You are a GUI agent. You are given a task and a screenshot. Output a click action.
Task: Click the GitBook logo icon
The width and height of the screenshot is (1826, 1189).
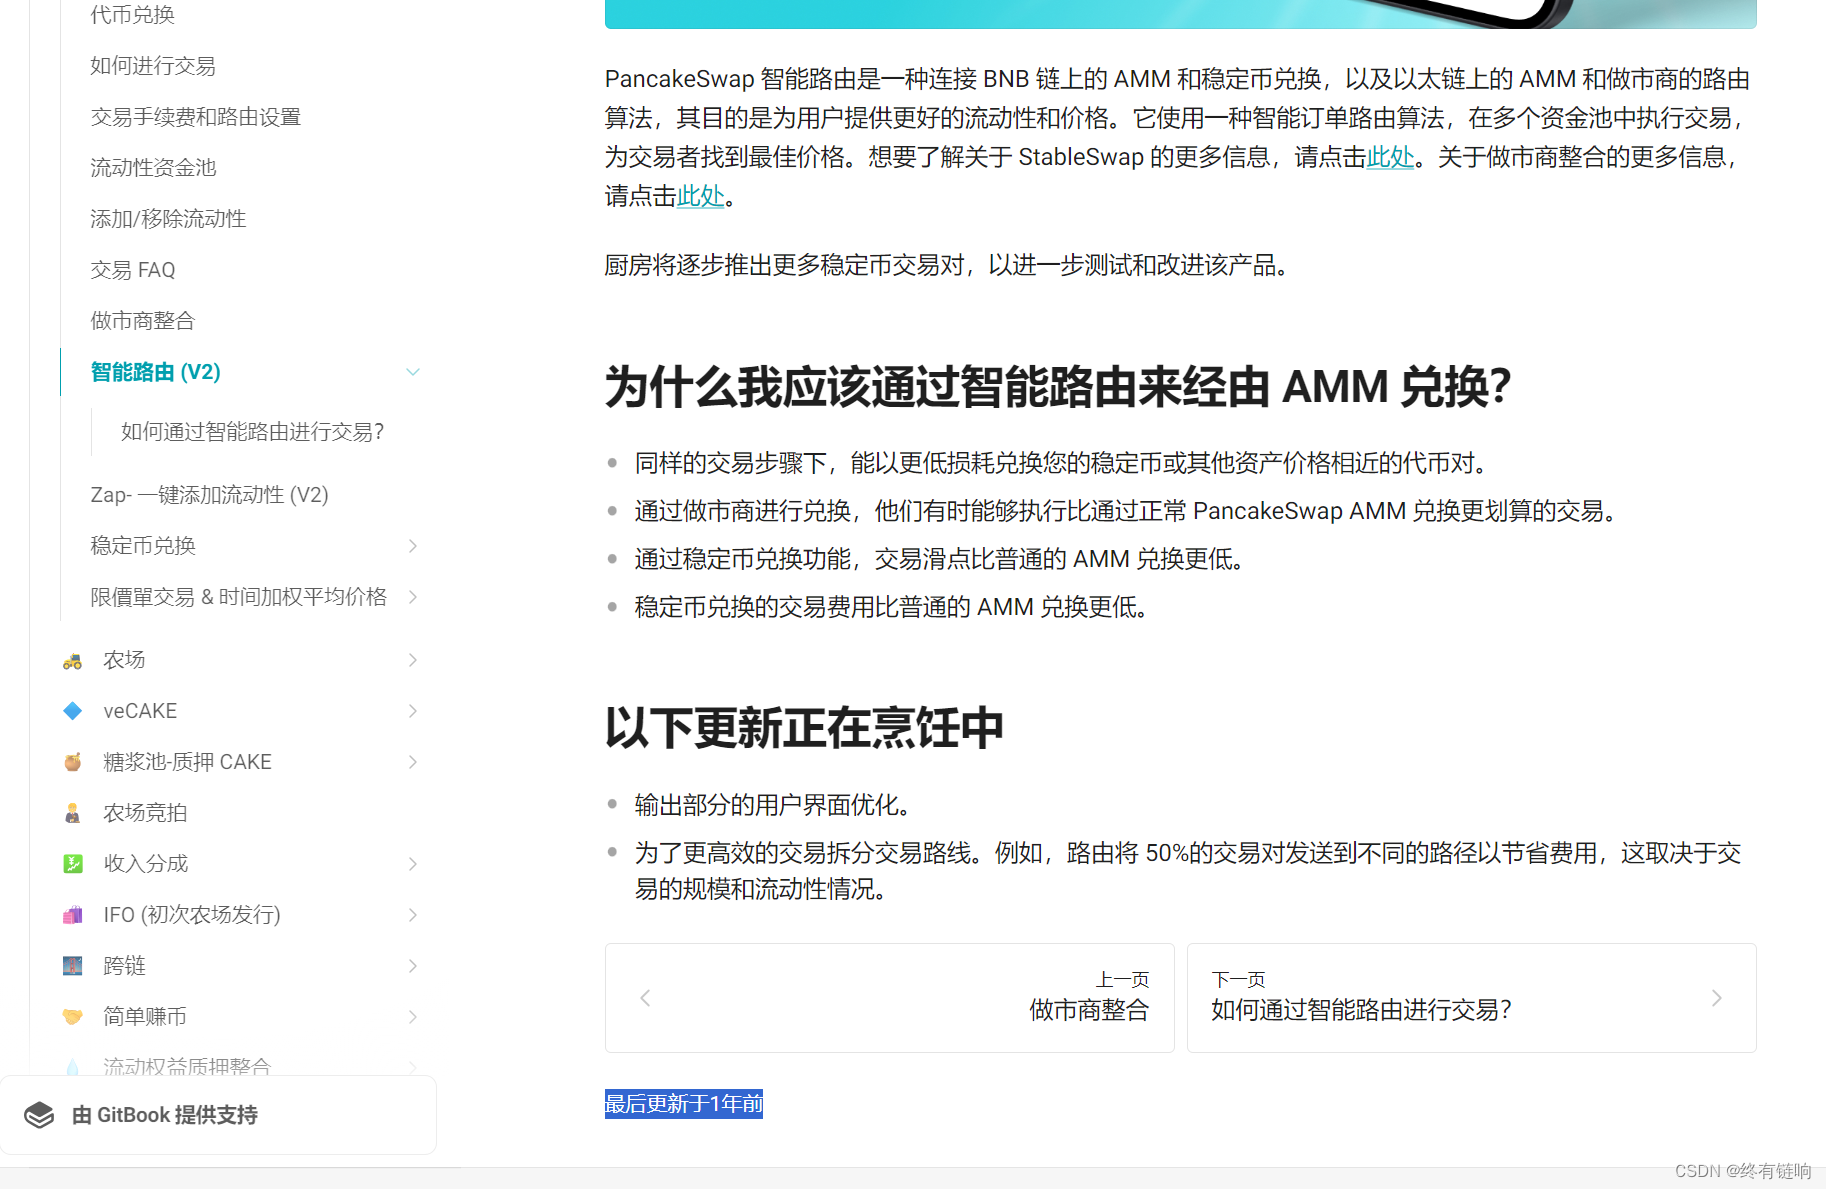[x=39, y=1115]
